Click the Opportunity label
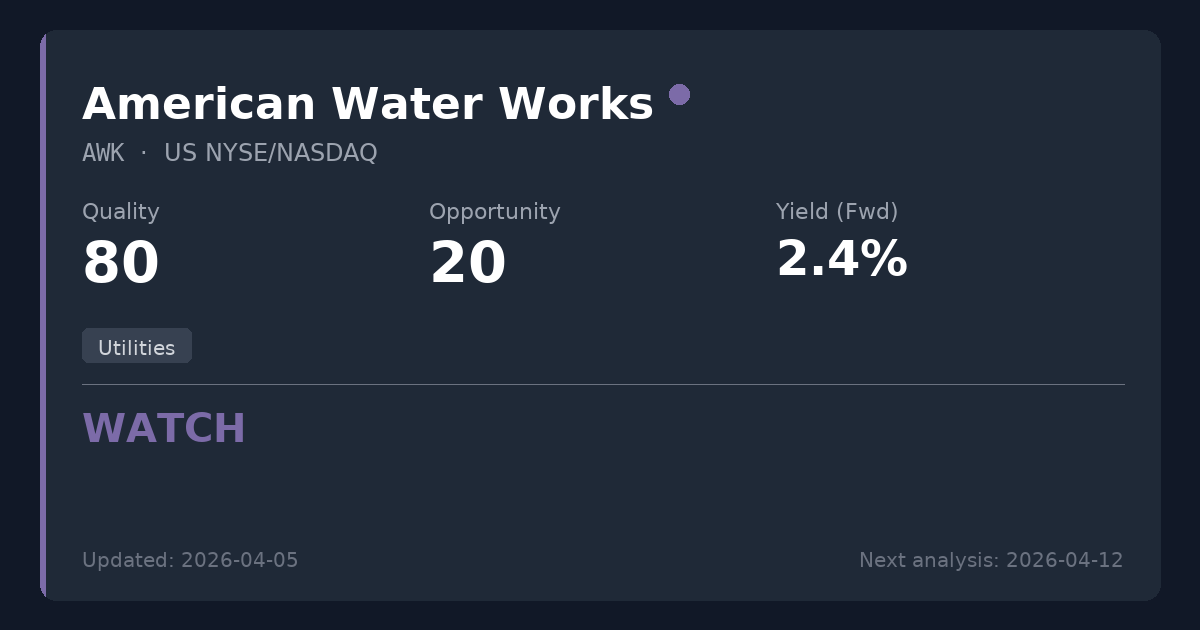Image resolution: width=1200 pixels, height=630 pixels. (494, 212)
